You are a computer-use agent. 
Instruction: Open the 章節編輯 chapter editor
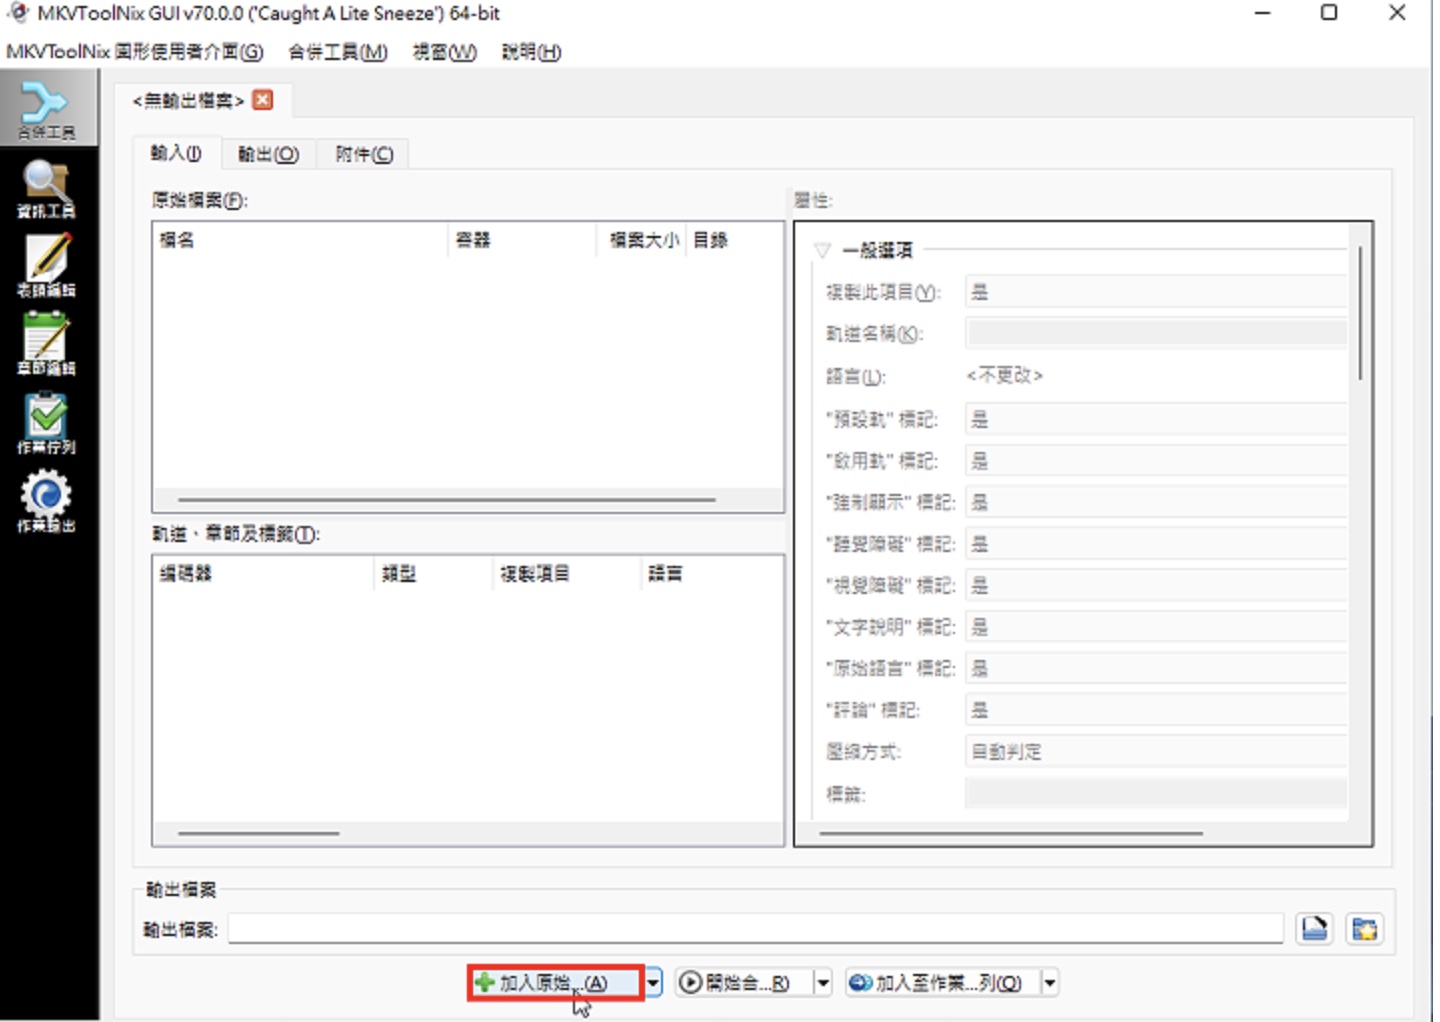tap(47, 344)
